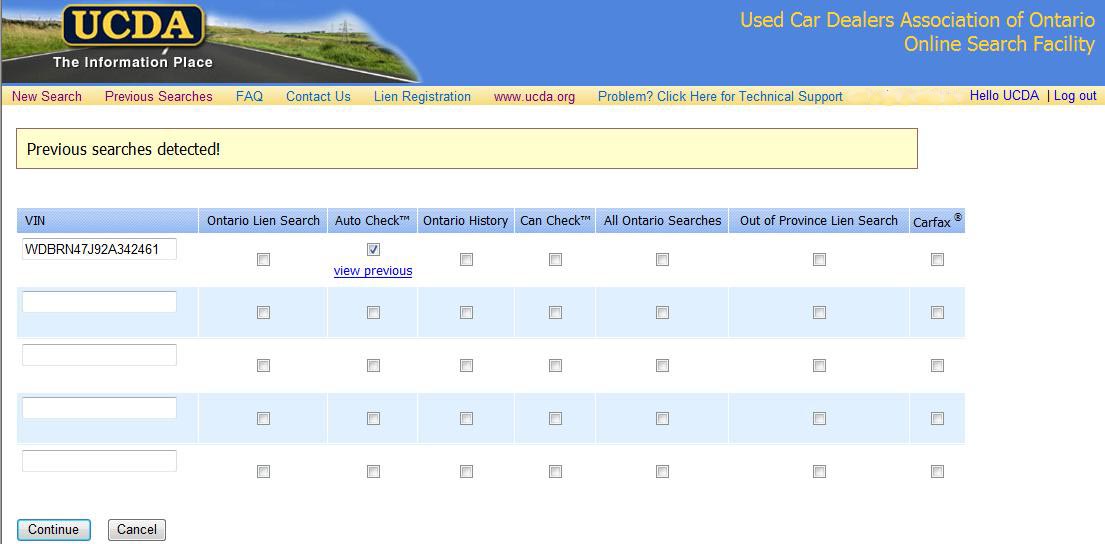Check Ontario Lien Search for VIN WDBRN47J92A342461
This screenshot has height=544, width=1105.
263,260
